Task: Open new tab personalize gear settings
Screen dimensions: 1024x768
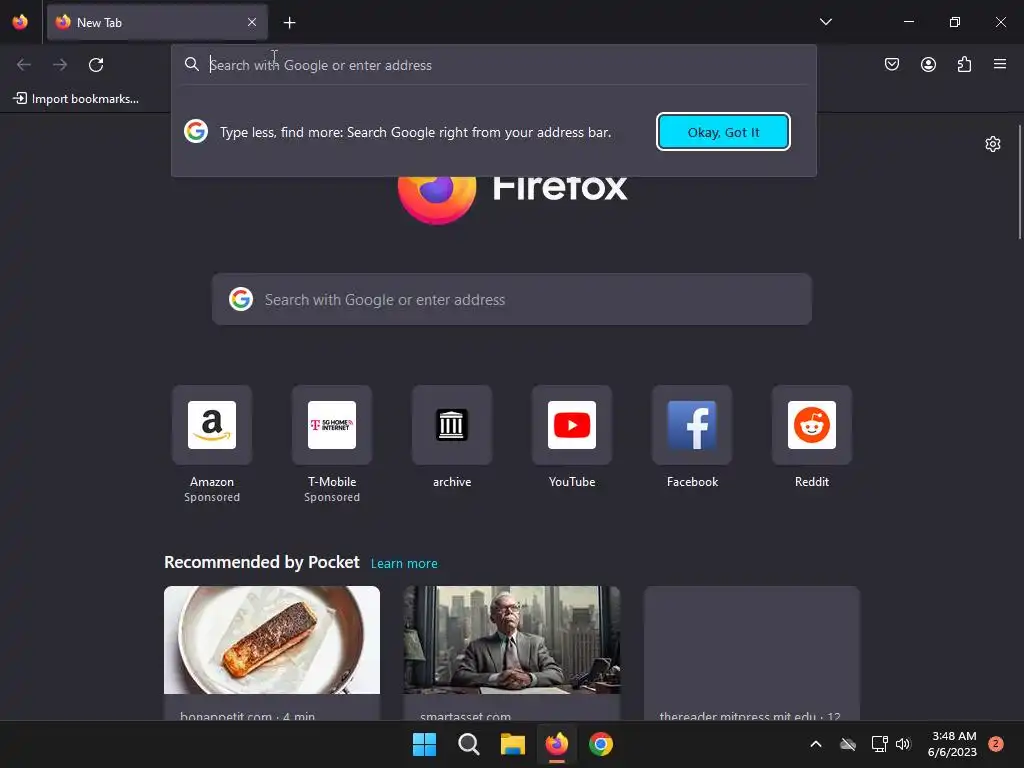Action: [x=993, y=144]
